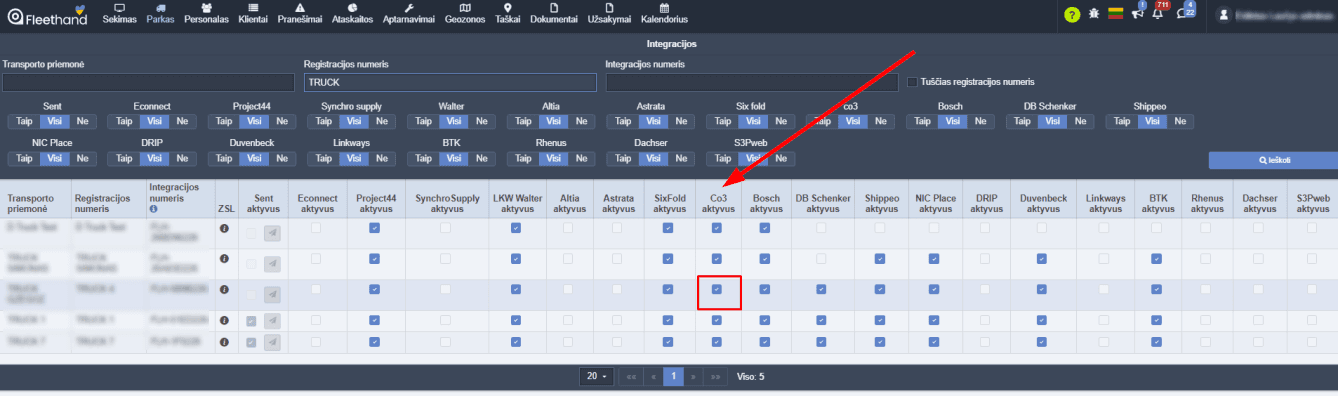
Task: Click the Ieškoti search button
Action: pos(1273,160)
